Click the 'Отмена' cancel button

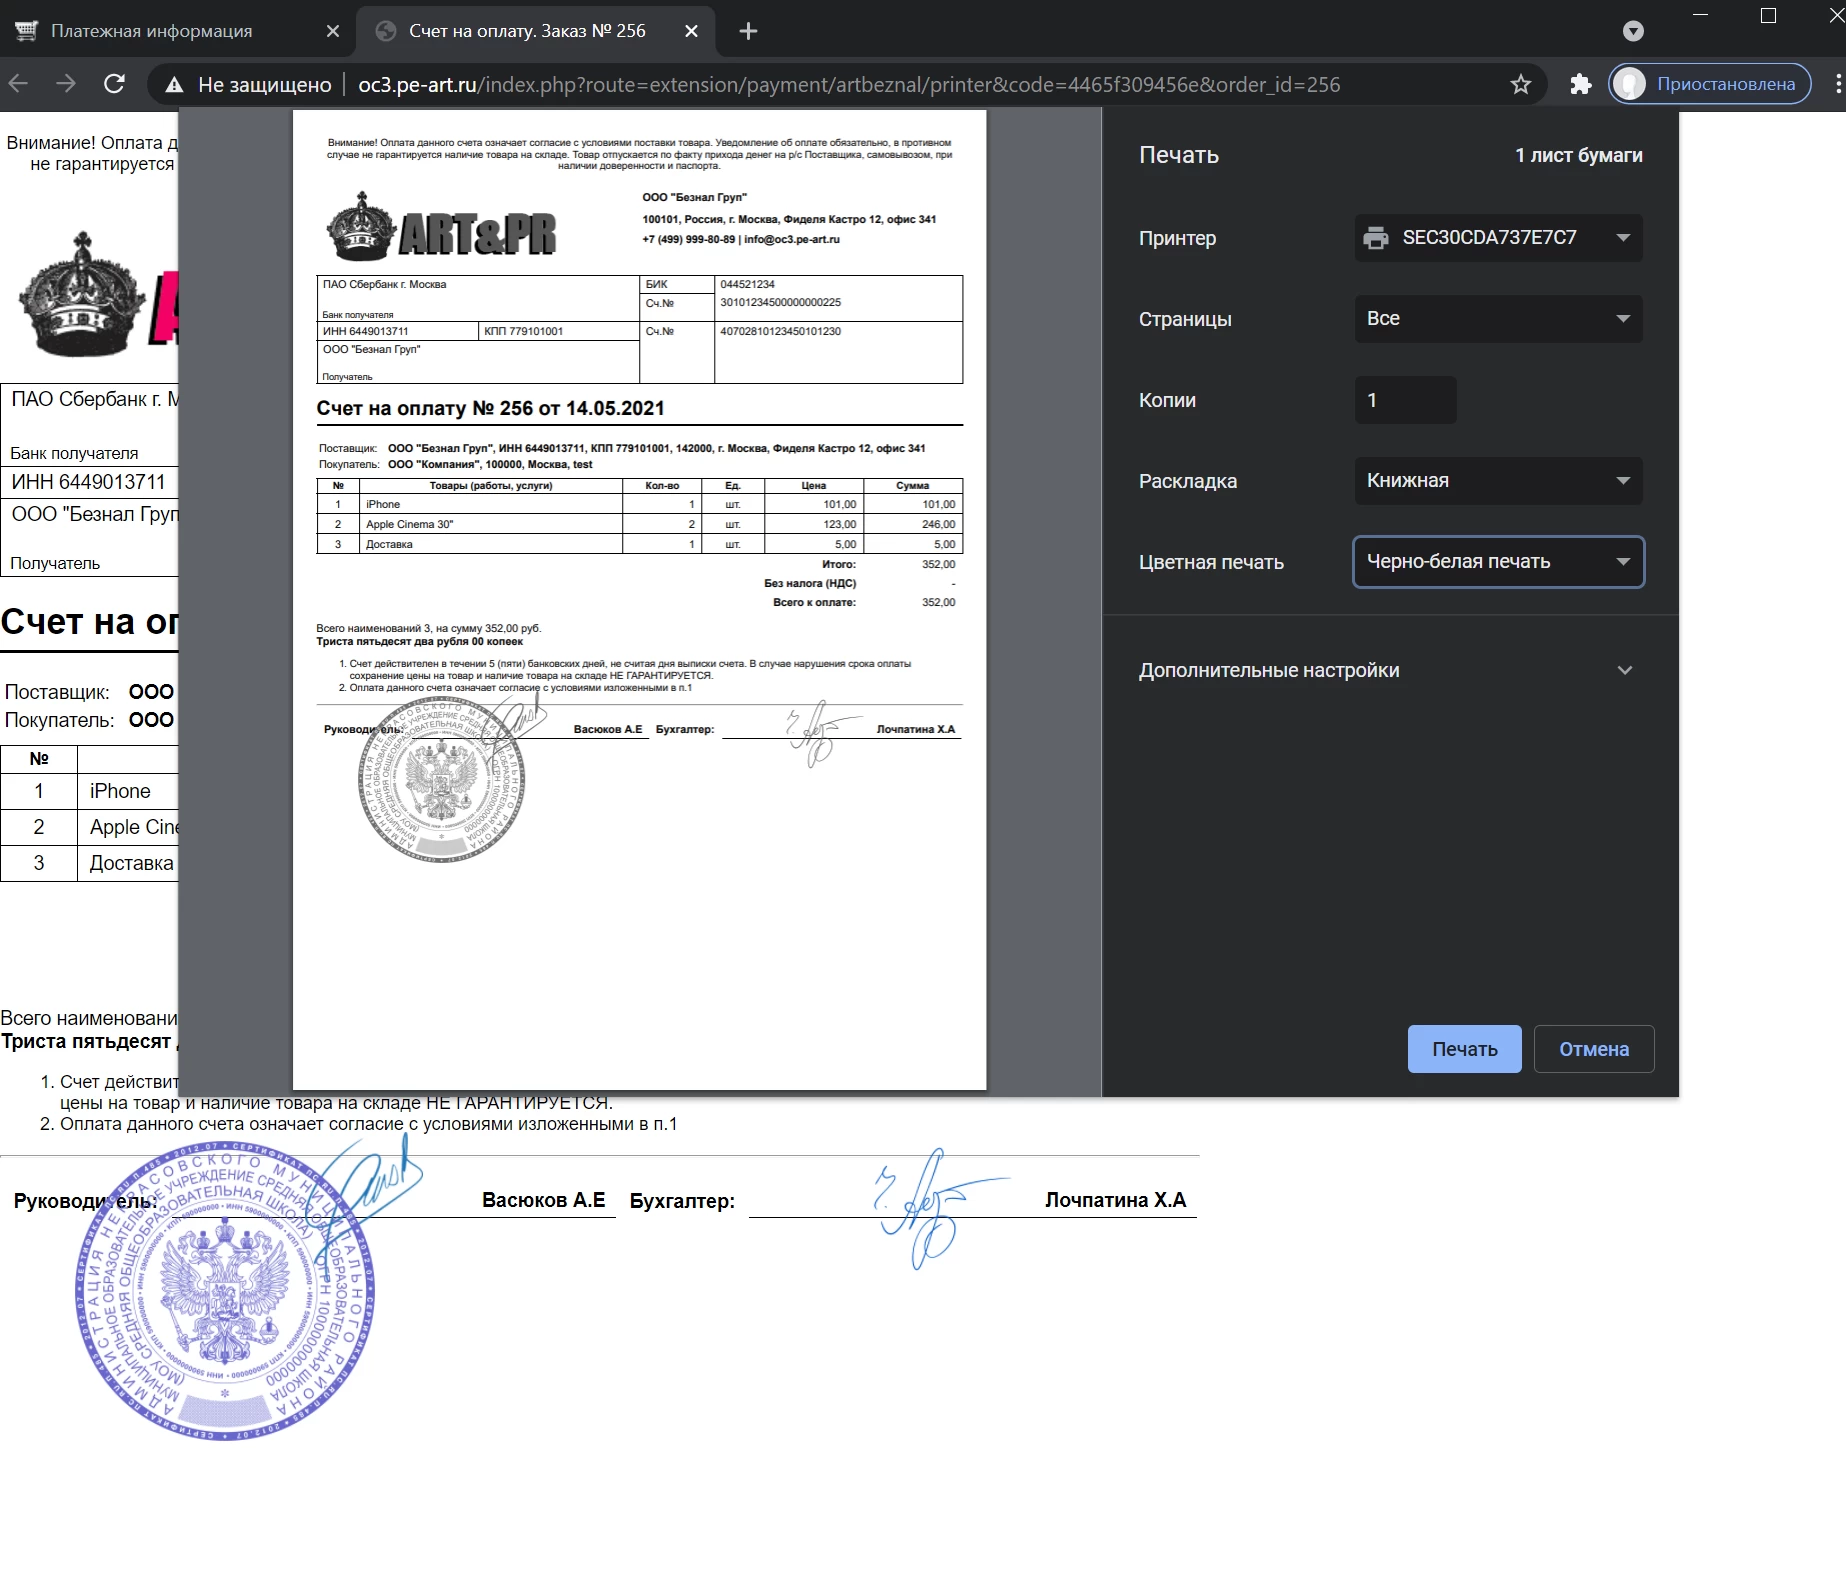coord(1594,1049)
